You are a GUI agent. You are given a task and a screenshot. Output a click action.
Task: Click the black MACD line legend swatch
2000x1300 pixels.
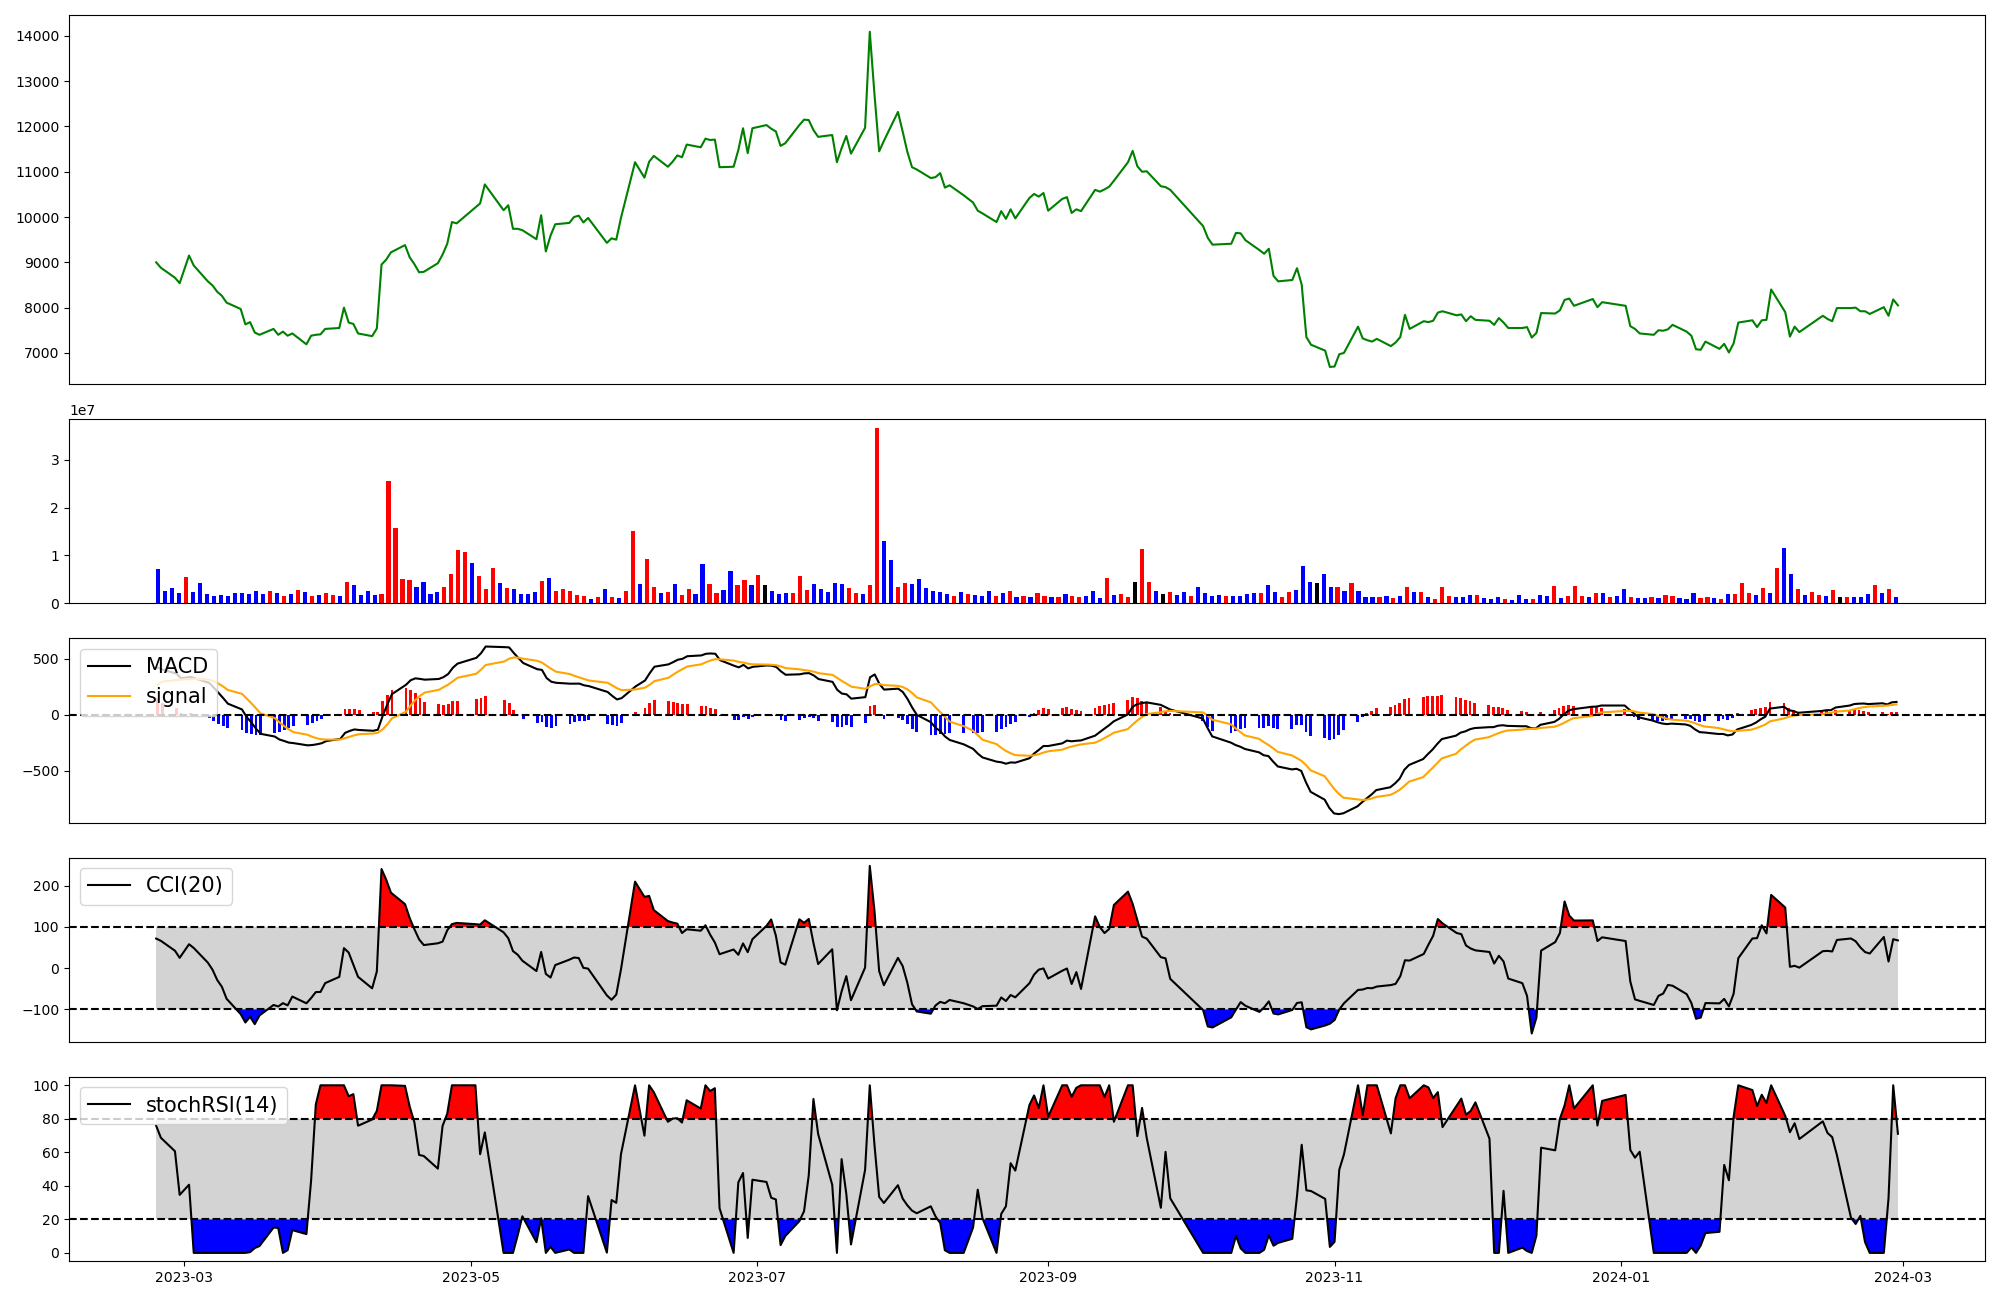coord(110,666)
